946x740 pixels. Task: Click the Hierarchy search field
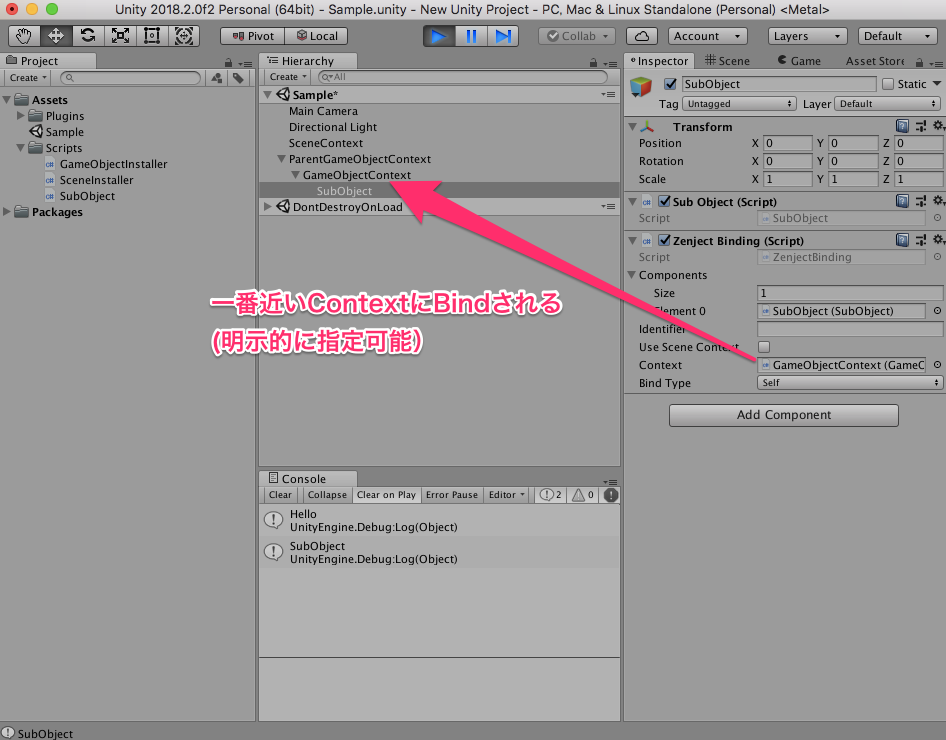[x=463, y=77]
